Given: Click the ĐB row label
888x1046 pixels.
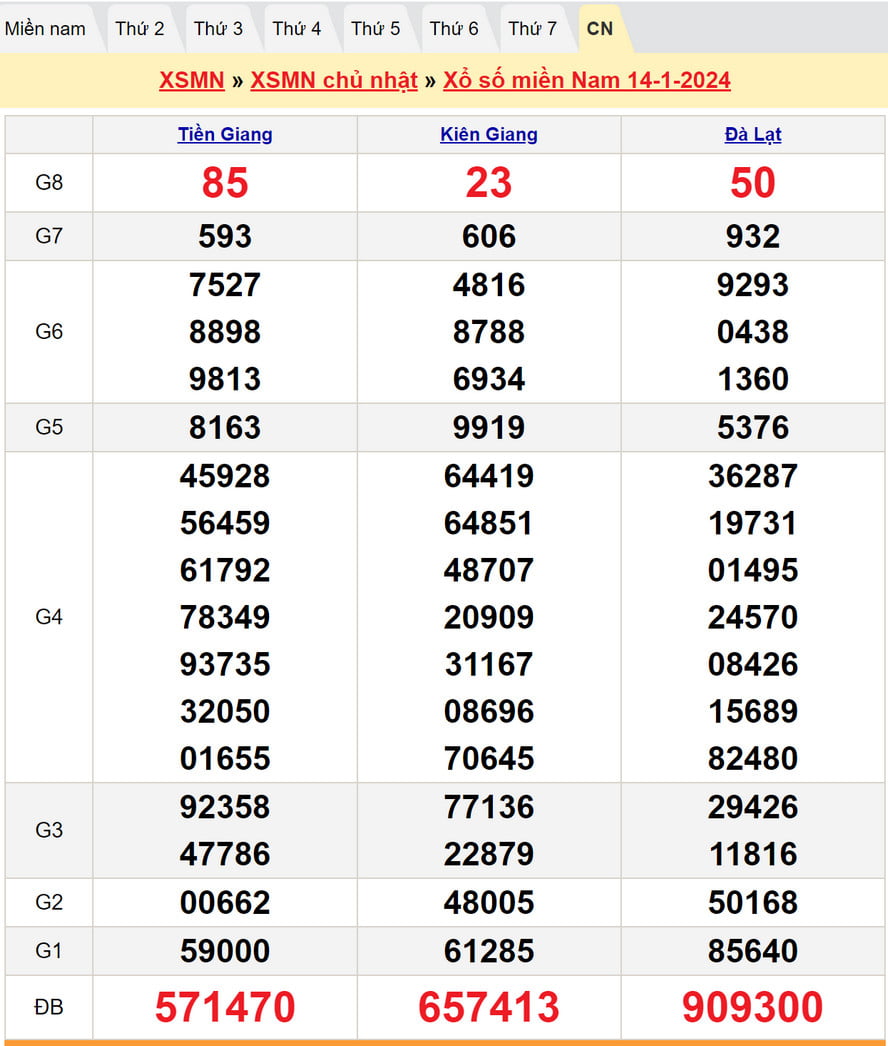Looking at the screenshot, I should (x=49, y=1007).
